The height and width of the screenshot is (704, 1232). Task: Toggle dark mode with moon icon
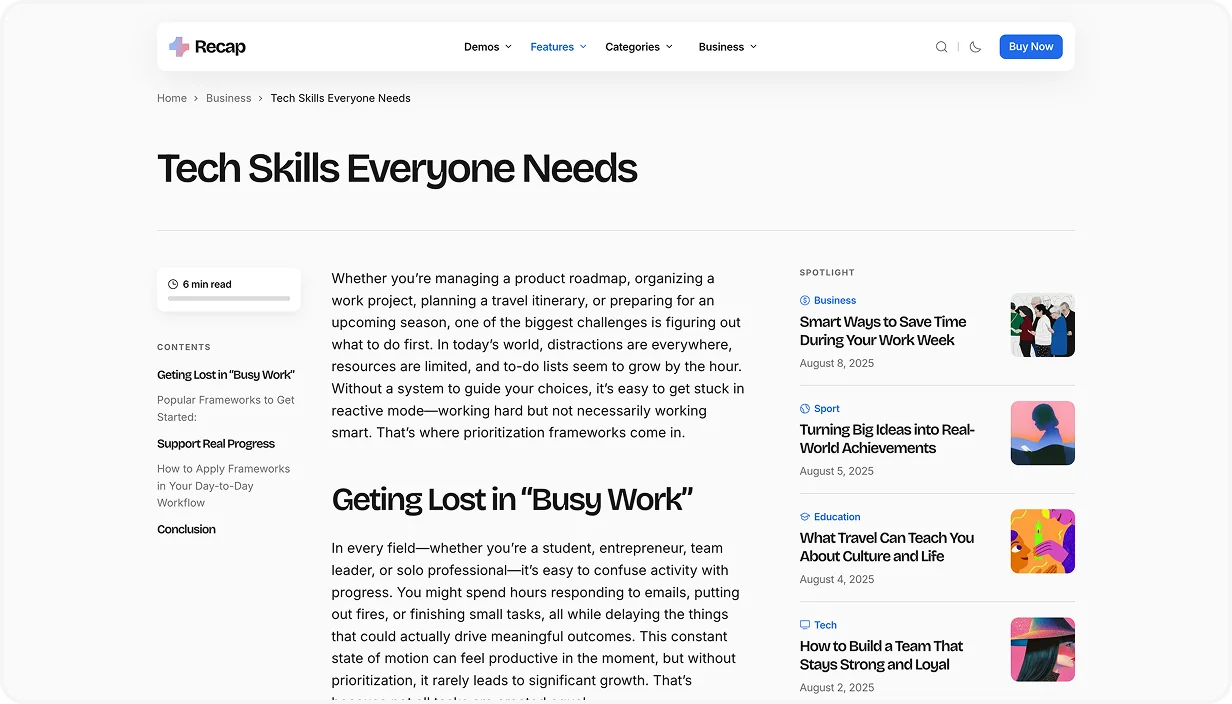tap(975, 47)
